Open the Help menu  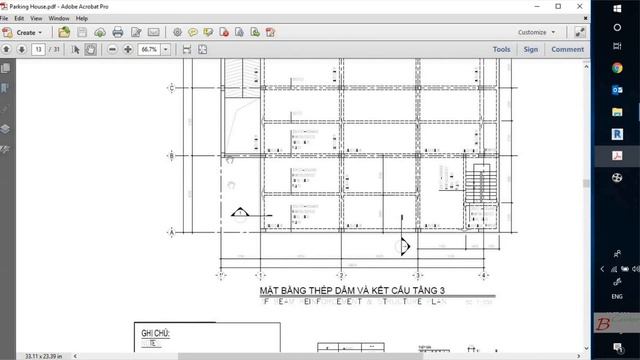(x=82, y=18)
